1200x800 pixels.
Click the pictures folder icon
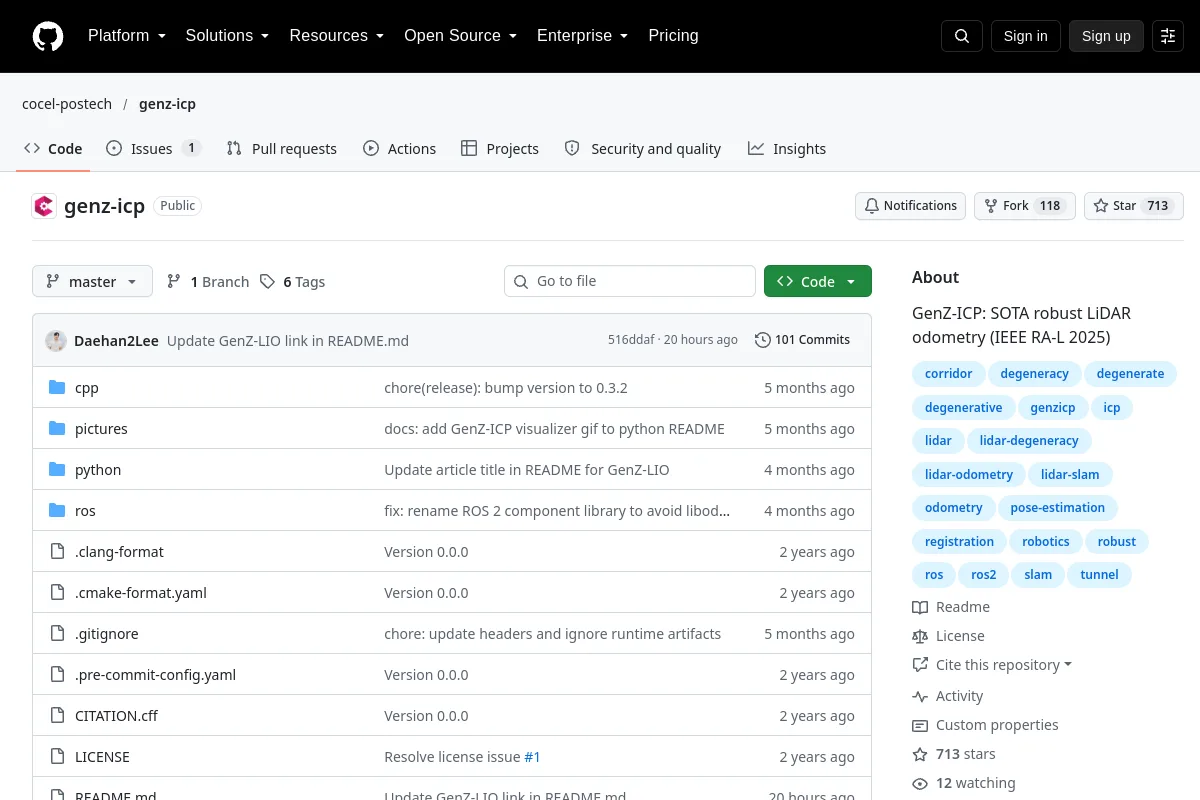57,429
